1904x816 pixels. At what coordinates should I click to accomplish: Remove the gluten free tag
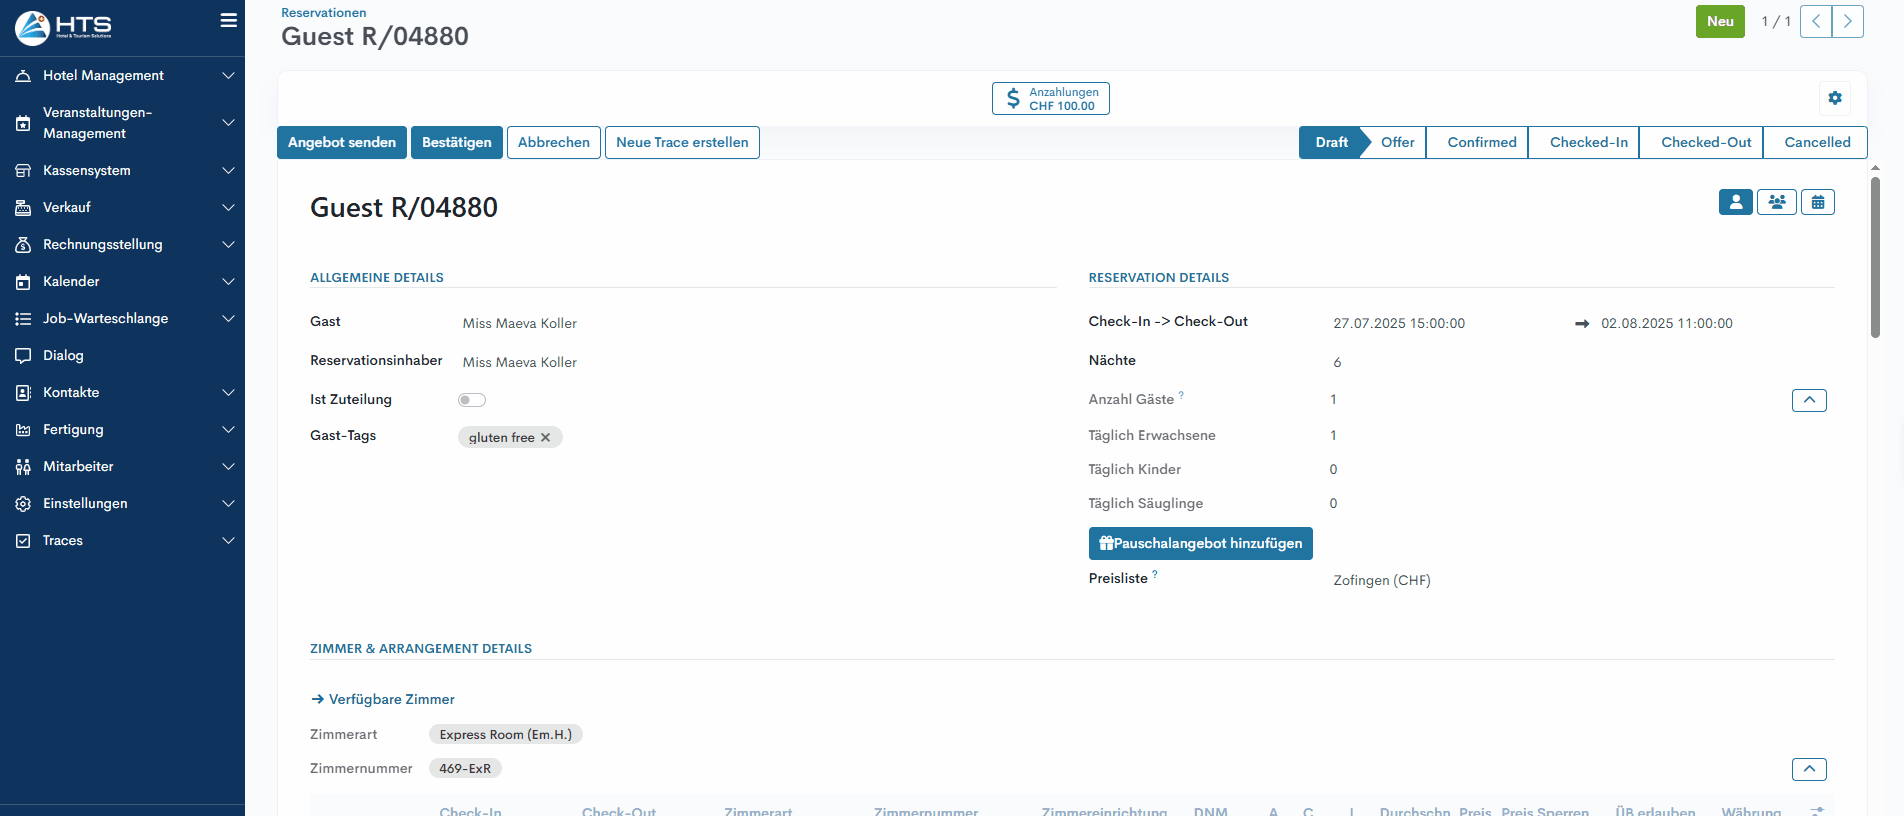(546, 438)
